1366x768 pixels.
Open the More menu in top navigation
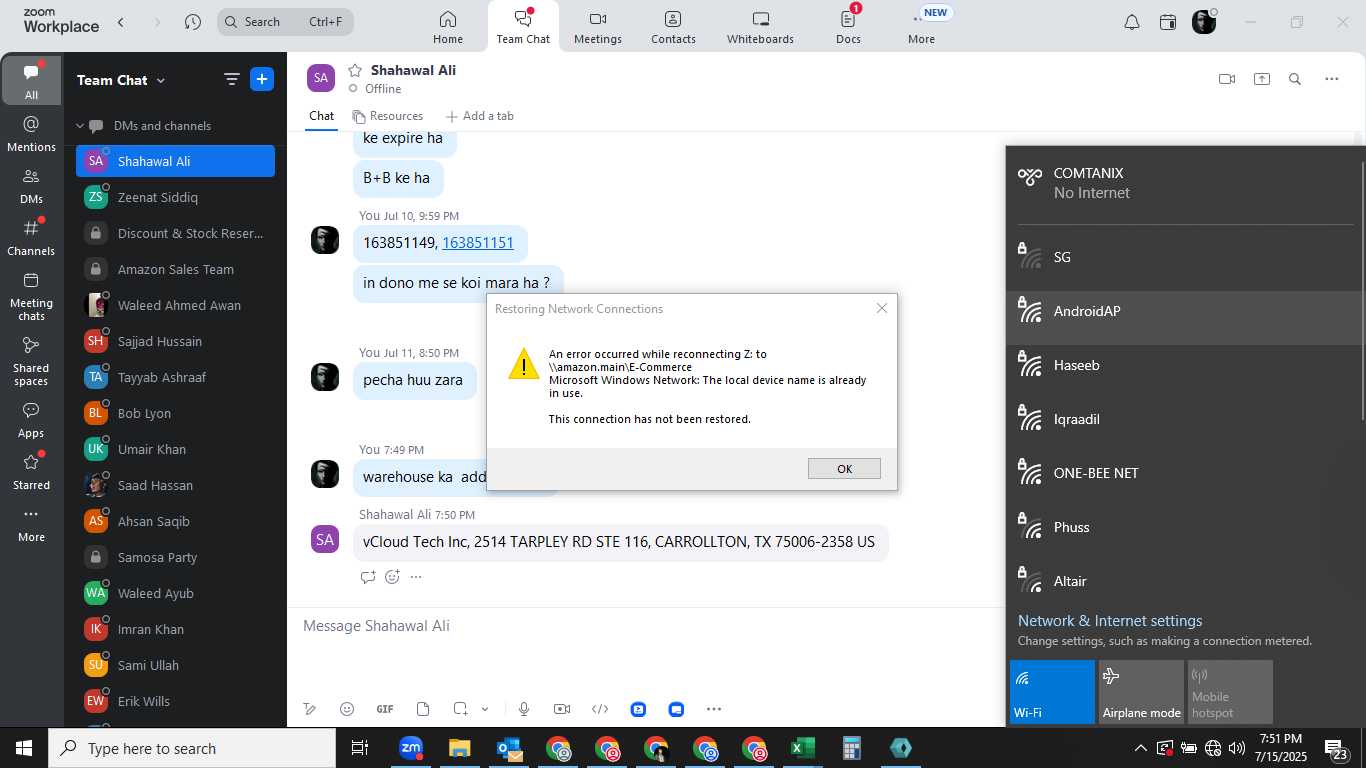(x=921, y=27)
